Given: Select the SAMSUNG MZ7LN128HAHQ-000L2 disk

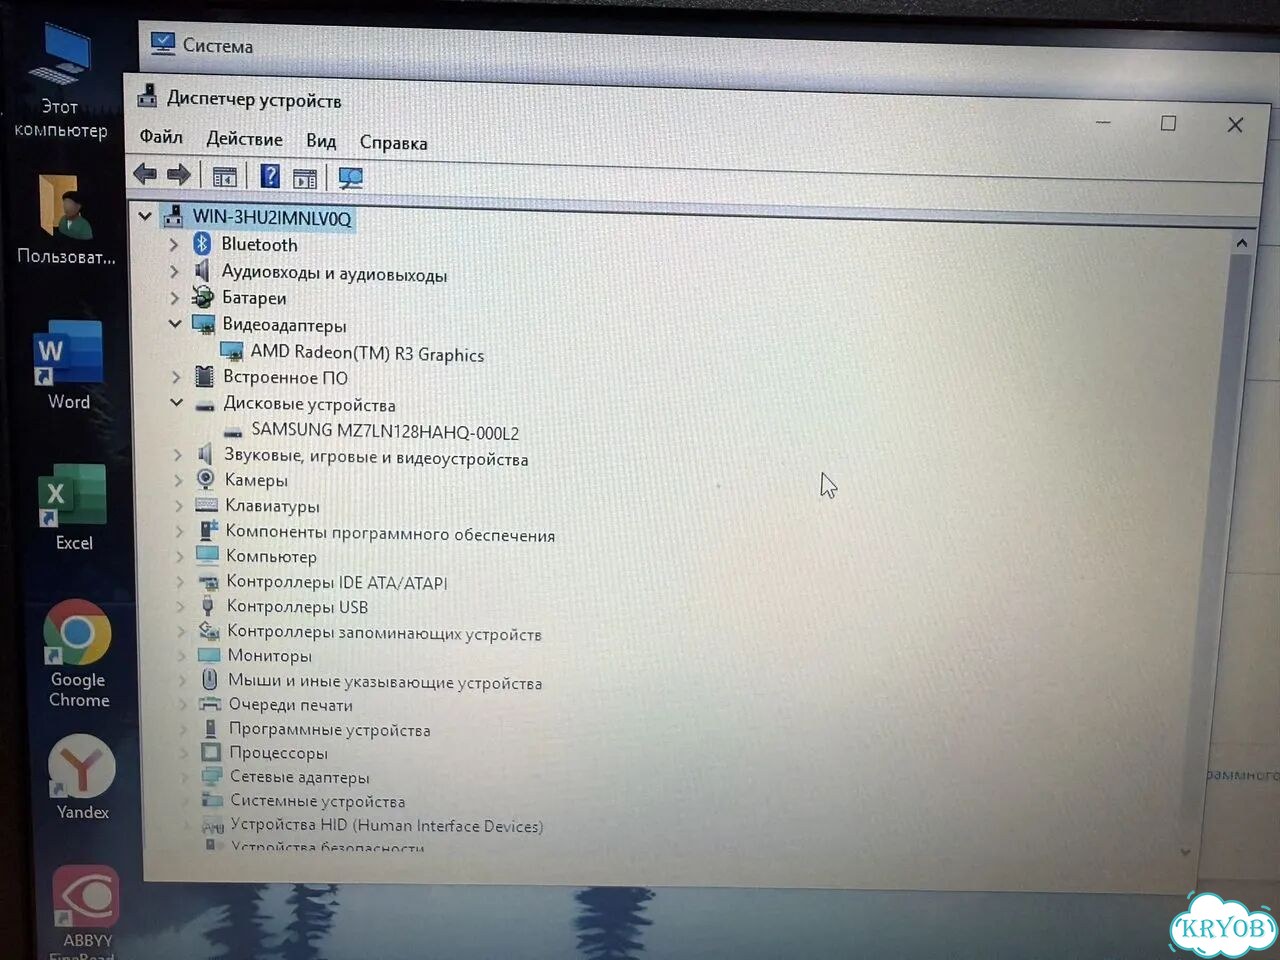Looking at the screenshot, I should pos(385,431).
